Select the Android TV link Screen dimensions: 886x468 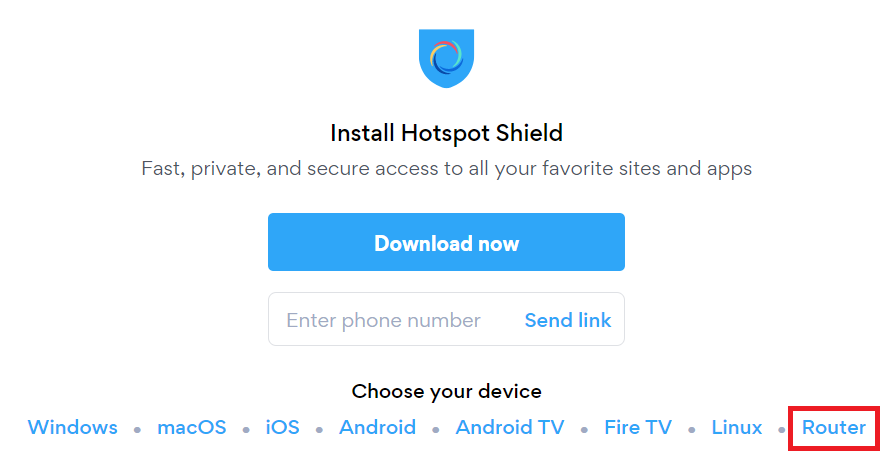point(510,427)
